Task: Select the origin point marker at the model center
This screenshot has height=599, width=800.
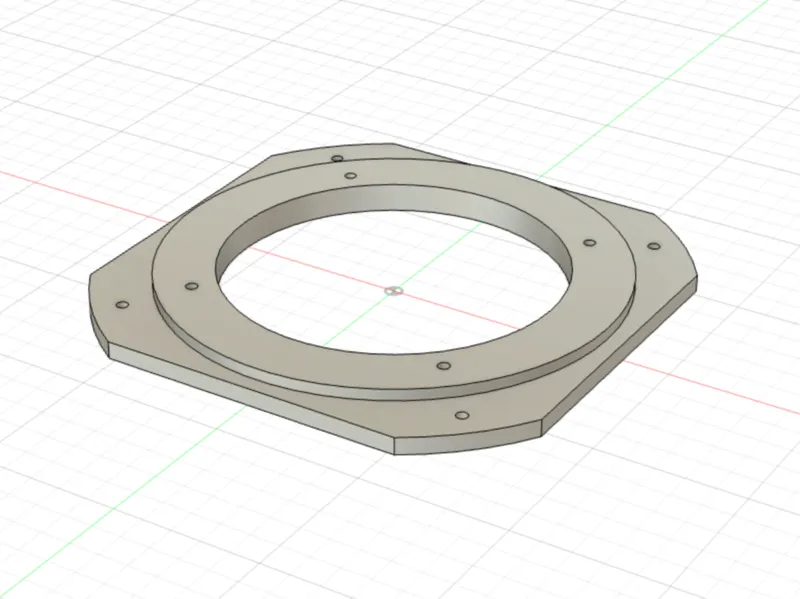Action: (394, 291)
